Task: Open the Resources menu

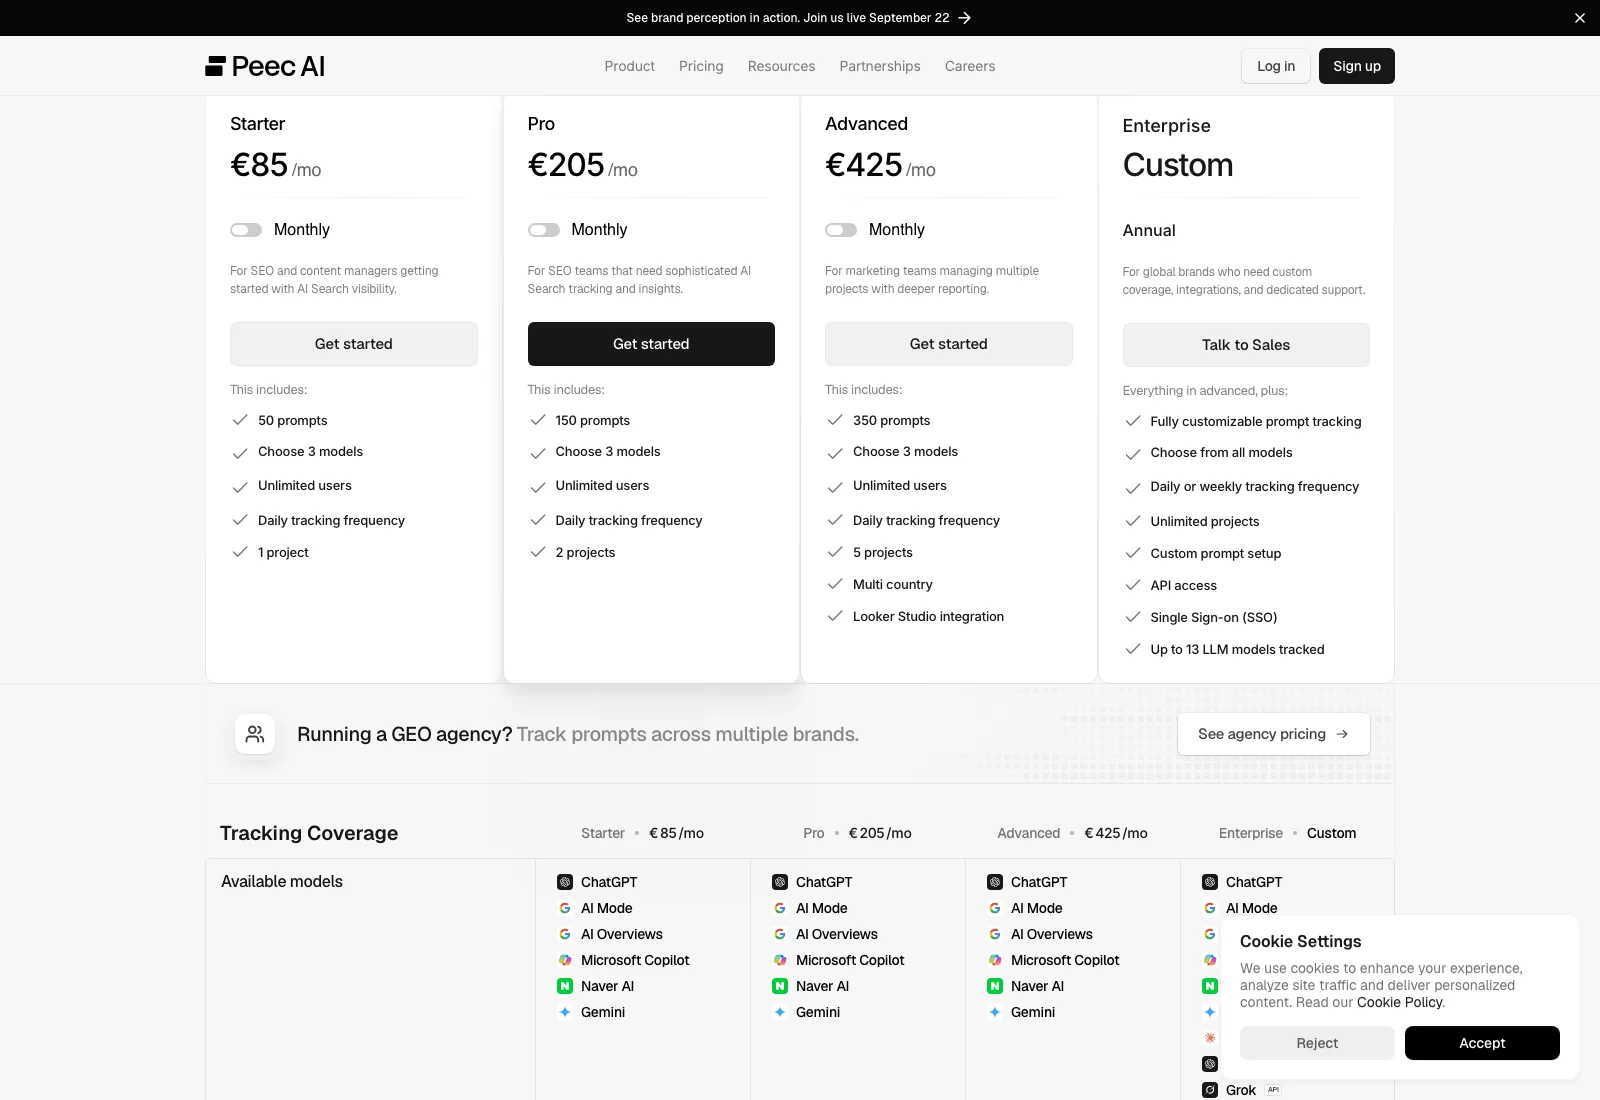Action: pos(781,66)
